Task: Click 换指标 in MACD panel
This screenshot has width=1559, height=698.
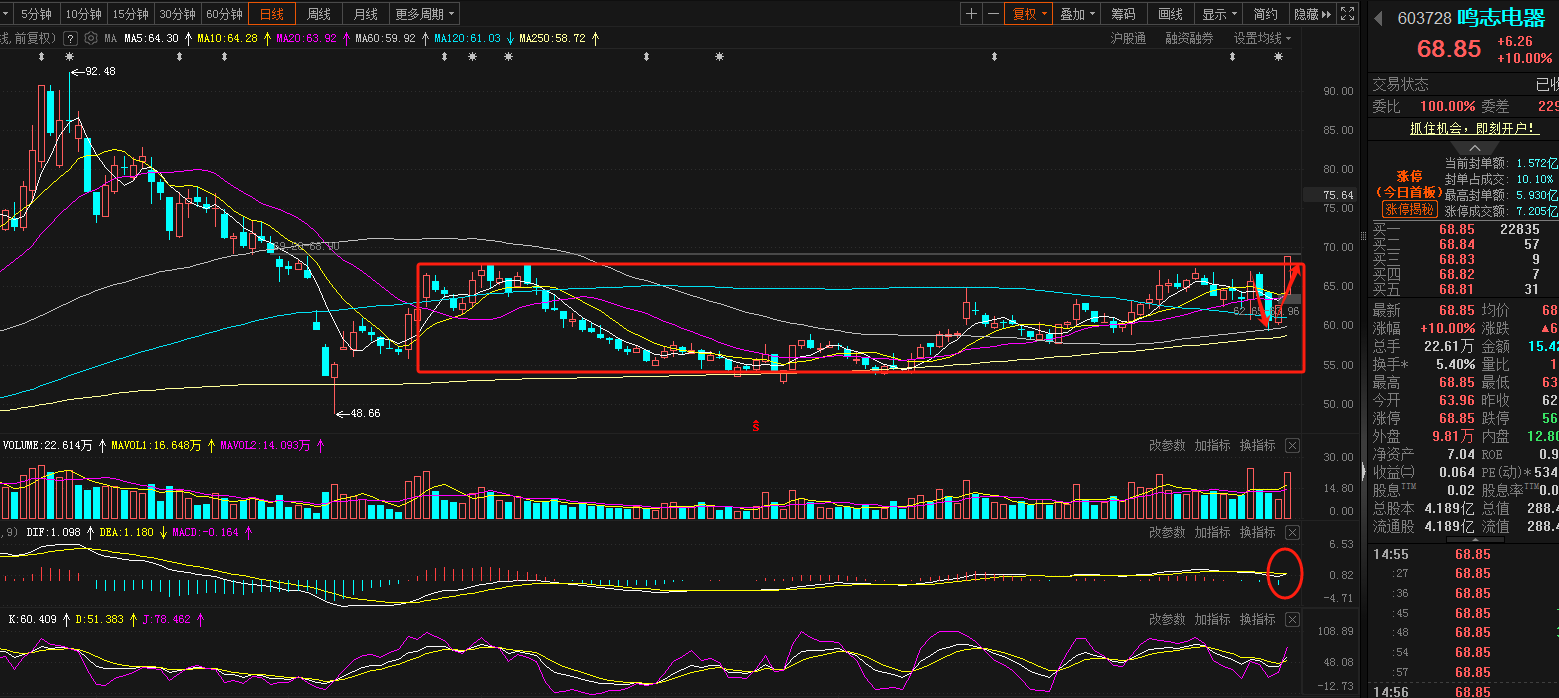Action: (x=1257, y=532)
